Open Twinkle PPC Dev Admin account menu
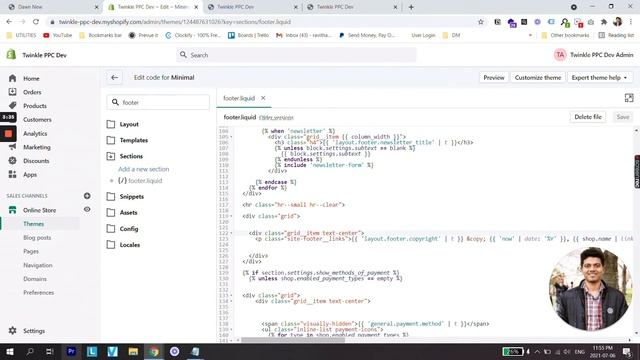640x360 pixels. coord(593,55)
